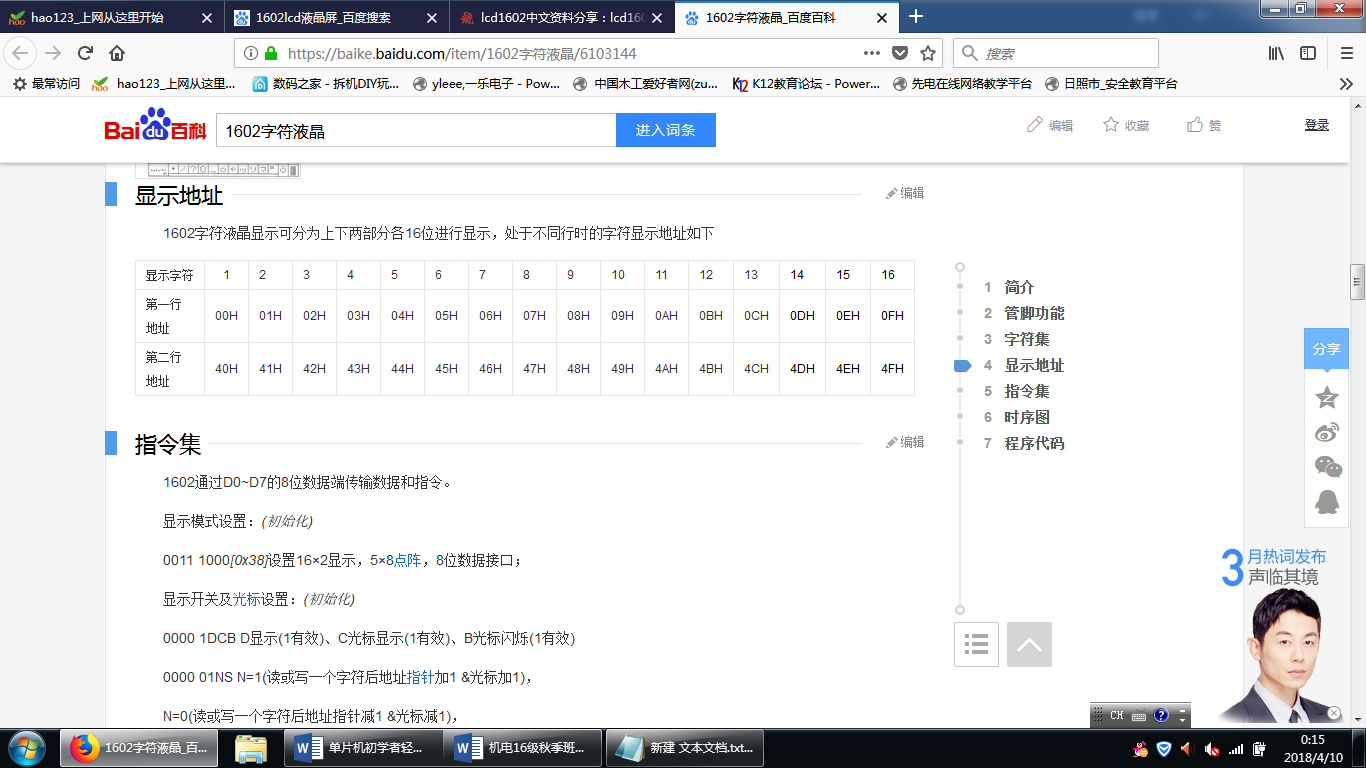Click the 登录 link

(1317, 125)
